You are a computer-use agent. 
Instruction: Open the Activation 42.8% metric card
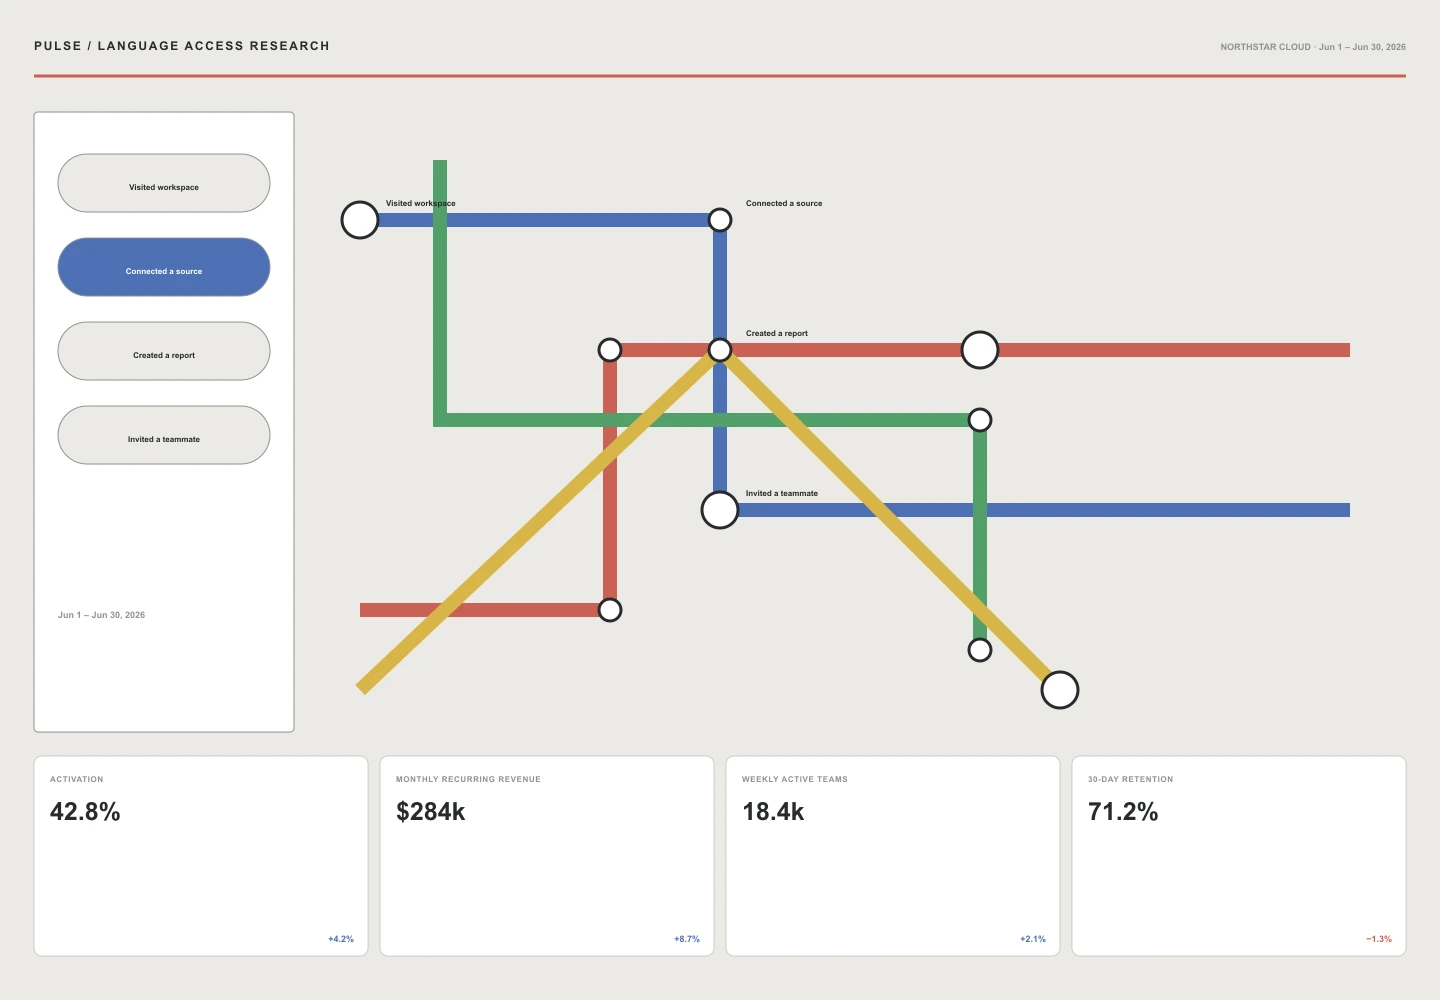pyautogui.click(x=201, y=856)
